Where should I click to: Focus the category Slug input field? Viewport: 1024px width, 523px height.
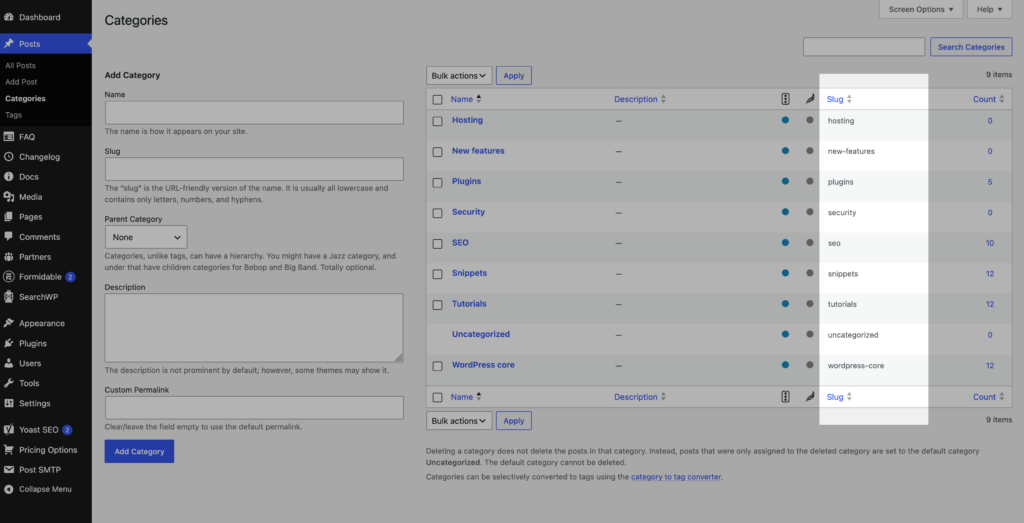[x=254, y=169]
